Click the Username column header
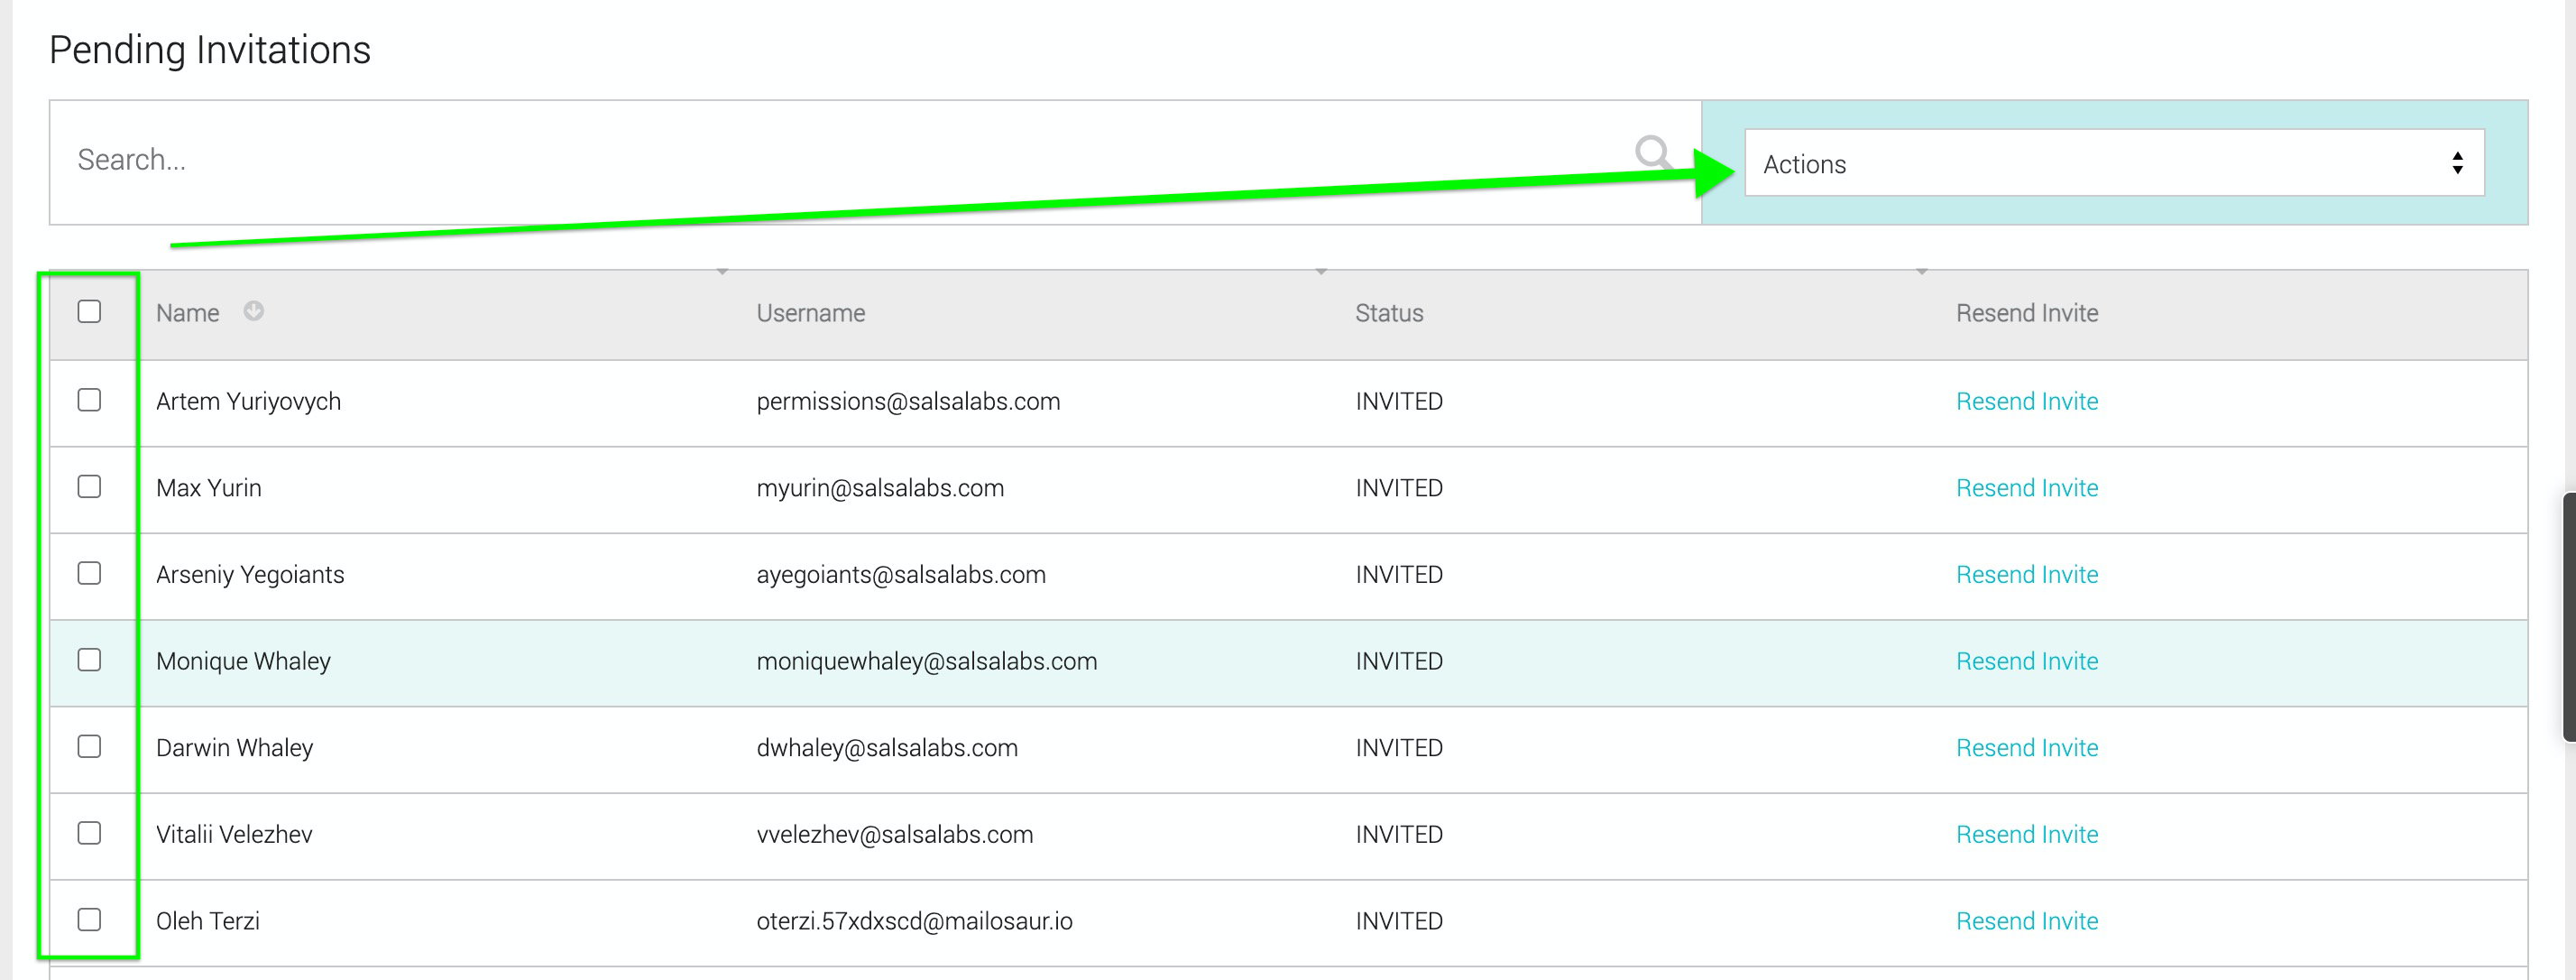 coord(811,313)
